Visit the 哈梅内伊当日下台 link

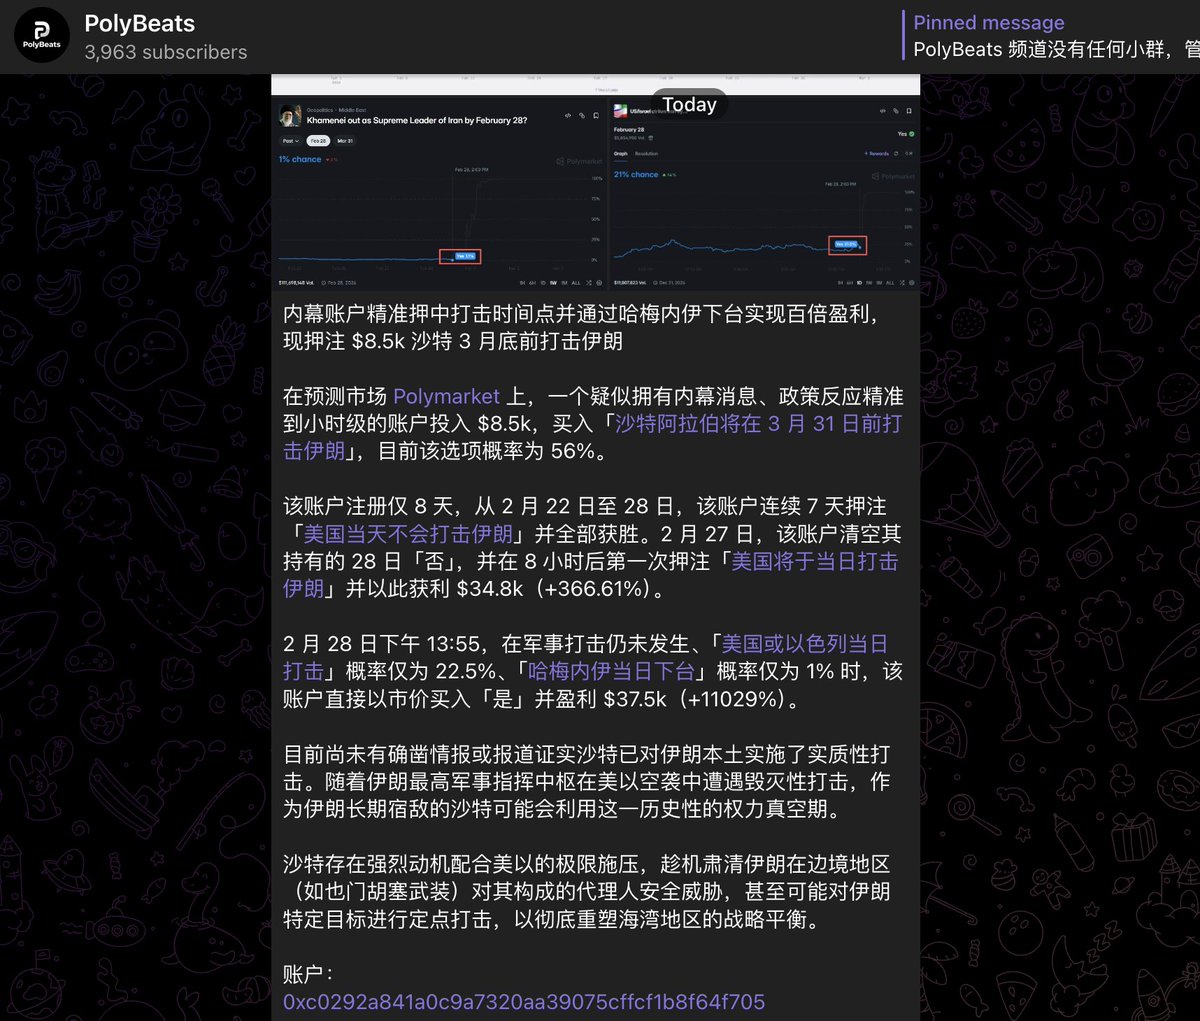(611, 671)
